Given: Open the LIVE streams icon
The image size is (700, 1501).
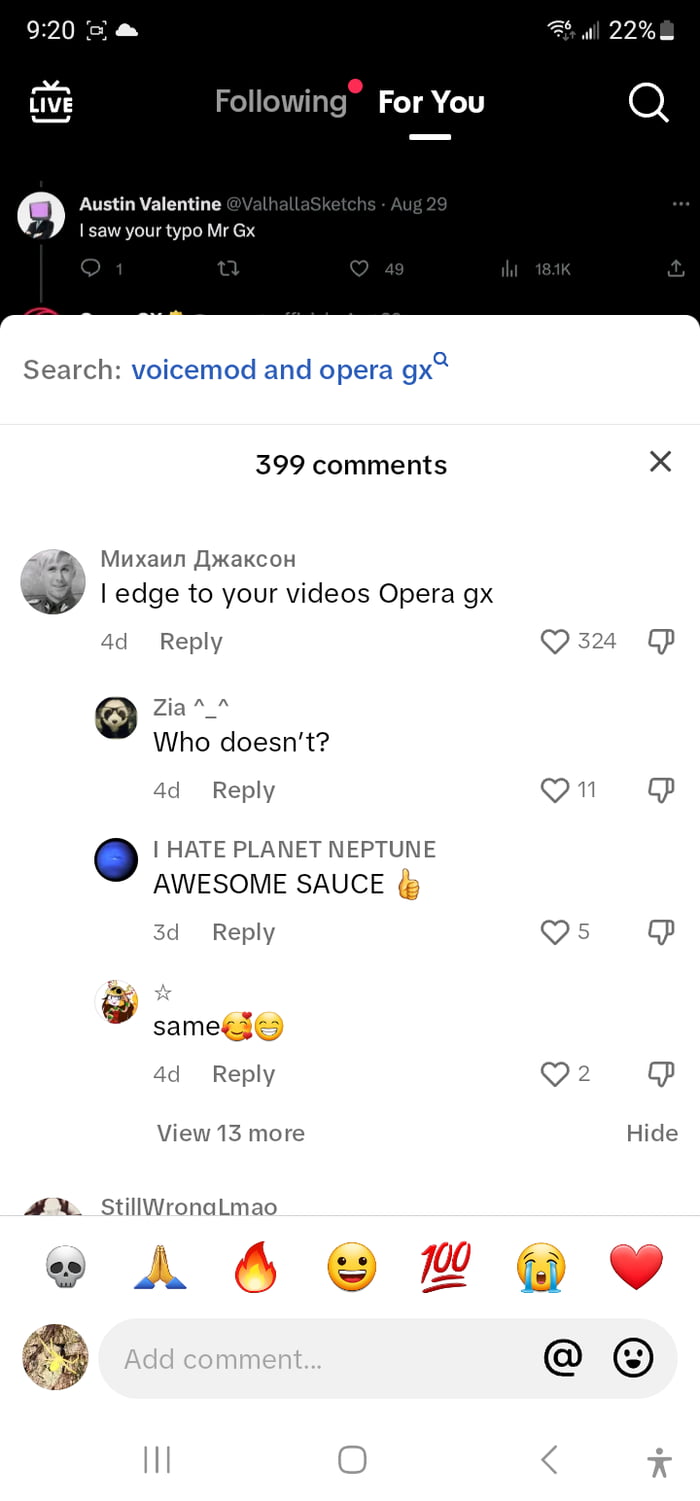Looking at the screenshot, I should pyautogui.click(x=50, y=101).
